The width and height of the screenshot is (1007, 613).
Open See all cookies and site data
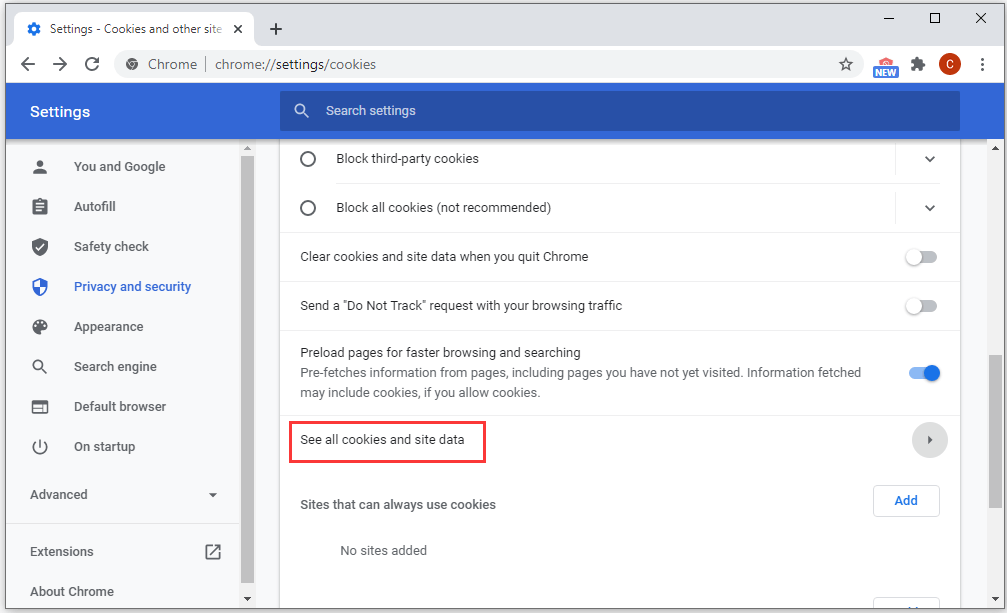pyautogui.click(x=382, y=440)
